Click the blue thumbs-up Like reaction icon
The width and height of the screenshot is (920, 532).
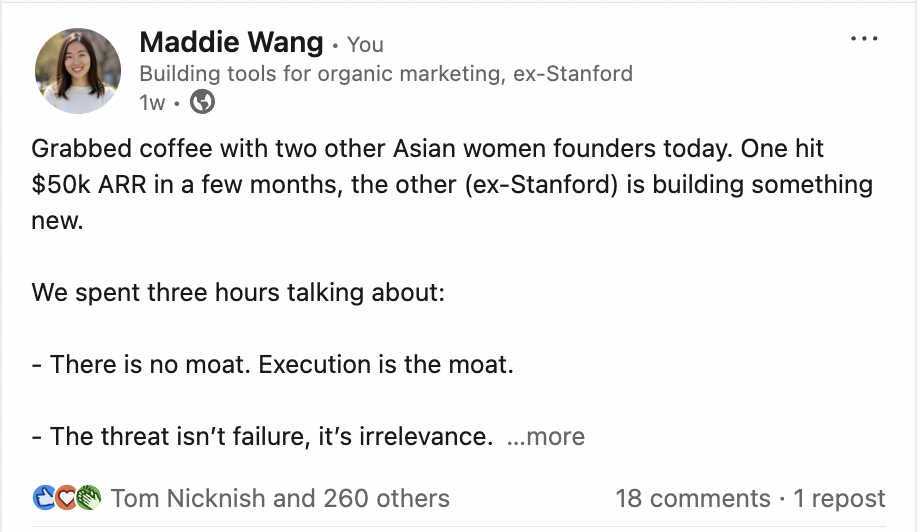click(44, 497)
